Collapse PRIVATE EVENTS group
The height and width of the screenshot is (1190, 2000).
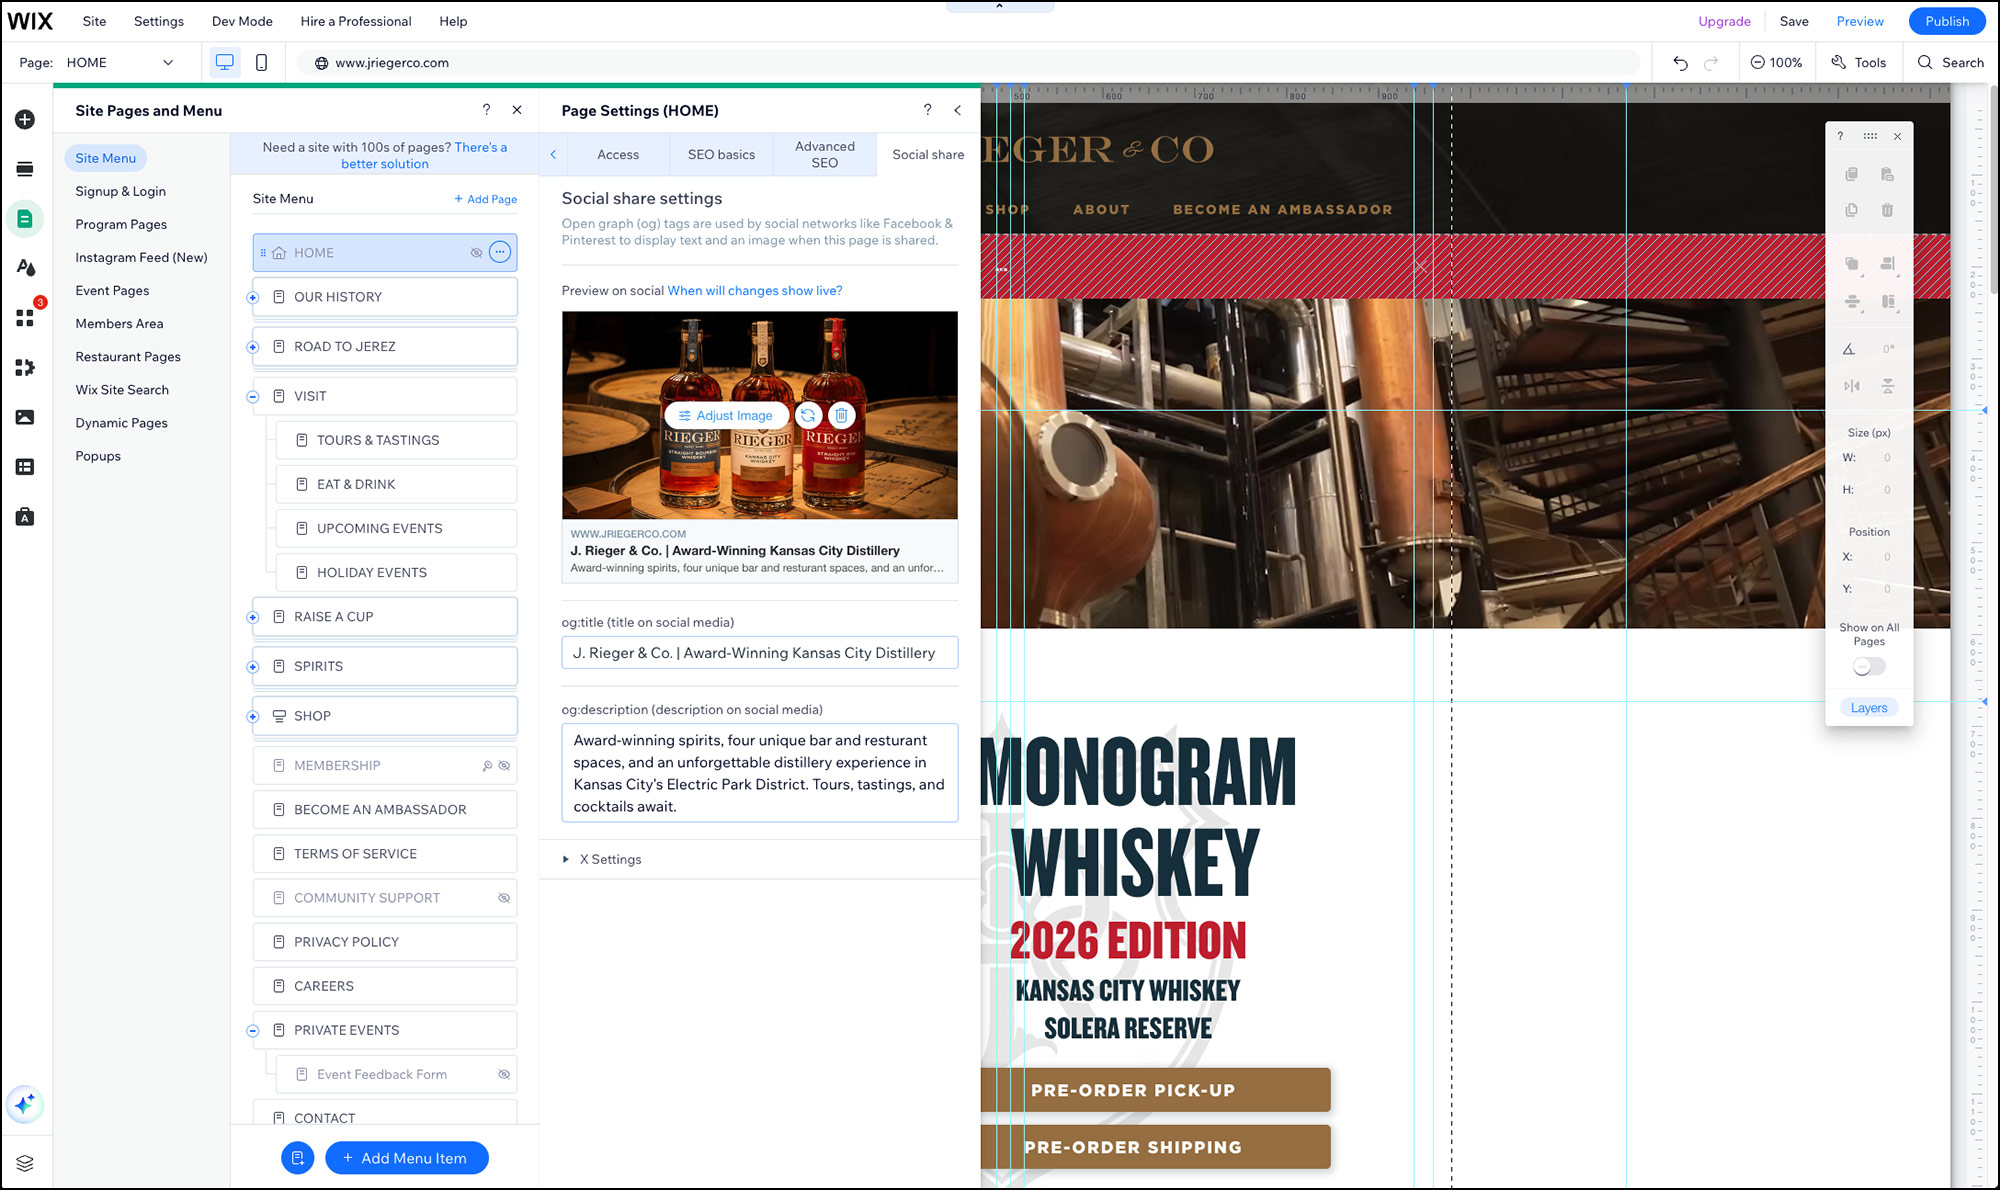[253, 1031]
